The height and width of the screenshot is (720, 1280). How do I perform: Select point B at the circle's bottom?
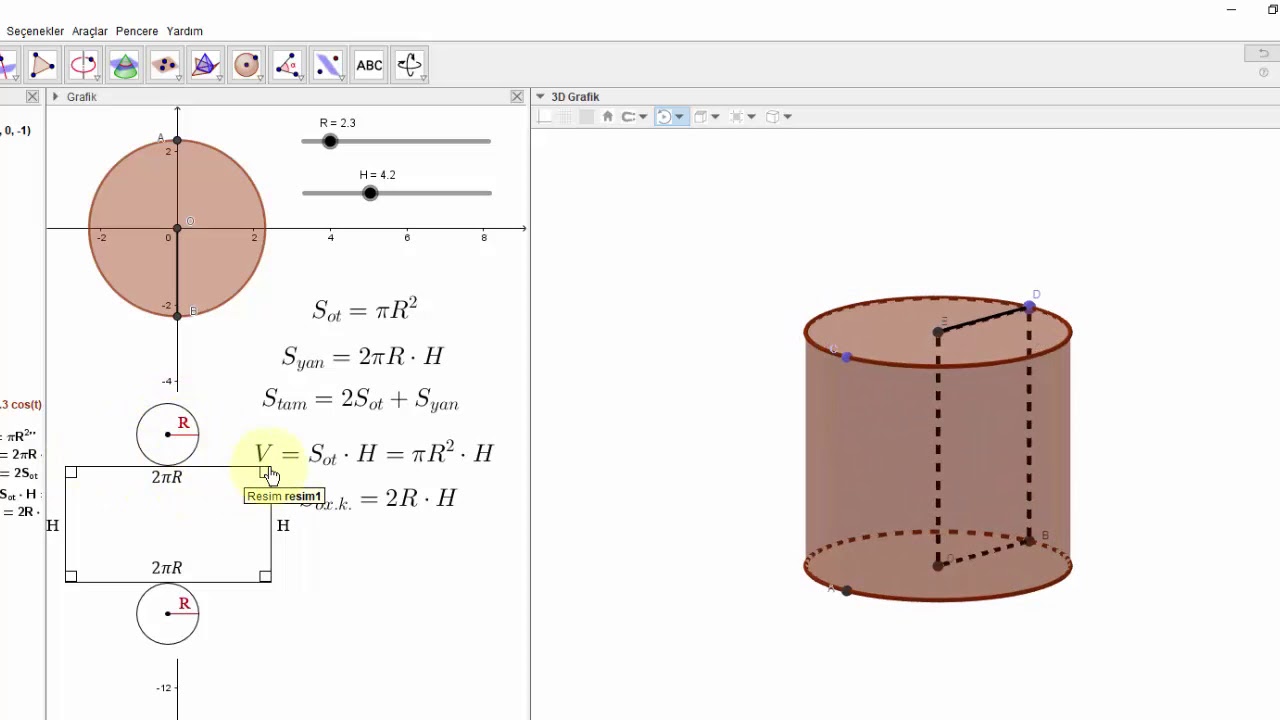pyautogui.click(x=177, y=316)
